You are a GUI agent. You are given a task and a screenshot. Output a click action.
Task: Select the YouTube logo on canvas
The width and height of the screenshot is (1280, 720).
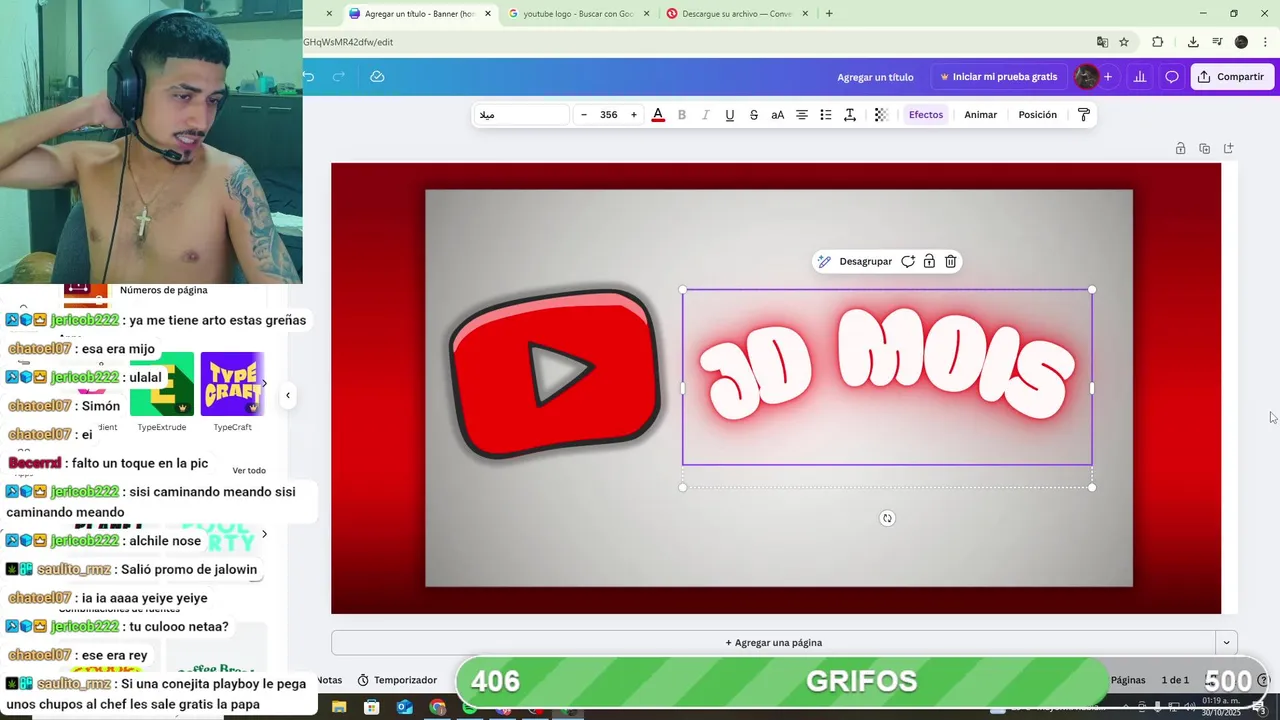click(x=555, y=373)
